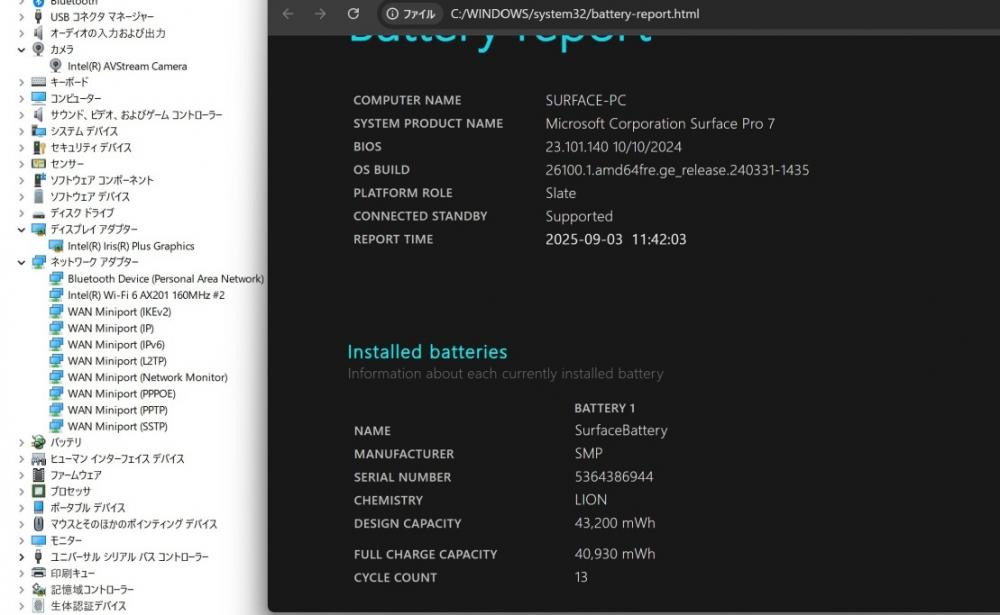The height and width of the screenshot is (615, 1000).
Task: Click the ネットワーク アダプター icon
Action: coord(38,262)
